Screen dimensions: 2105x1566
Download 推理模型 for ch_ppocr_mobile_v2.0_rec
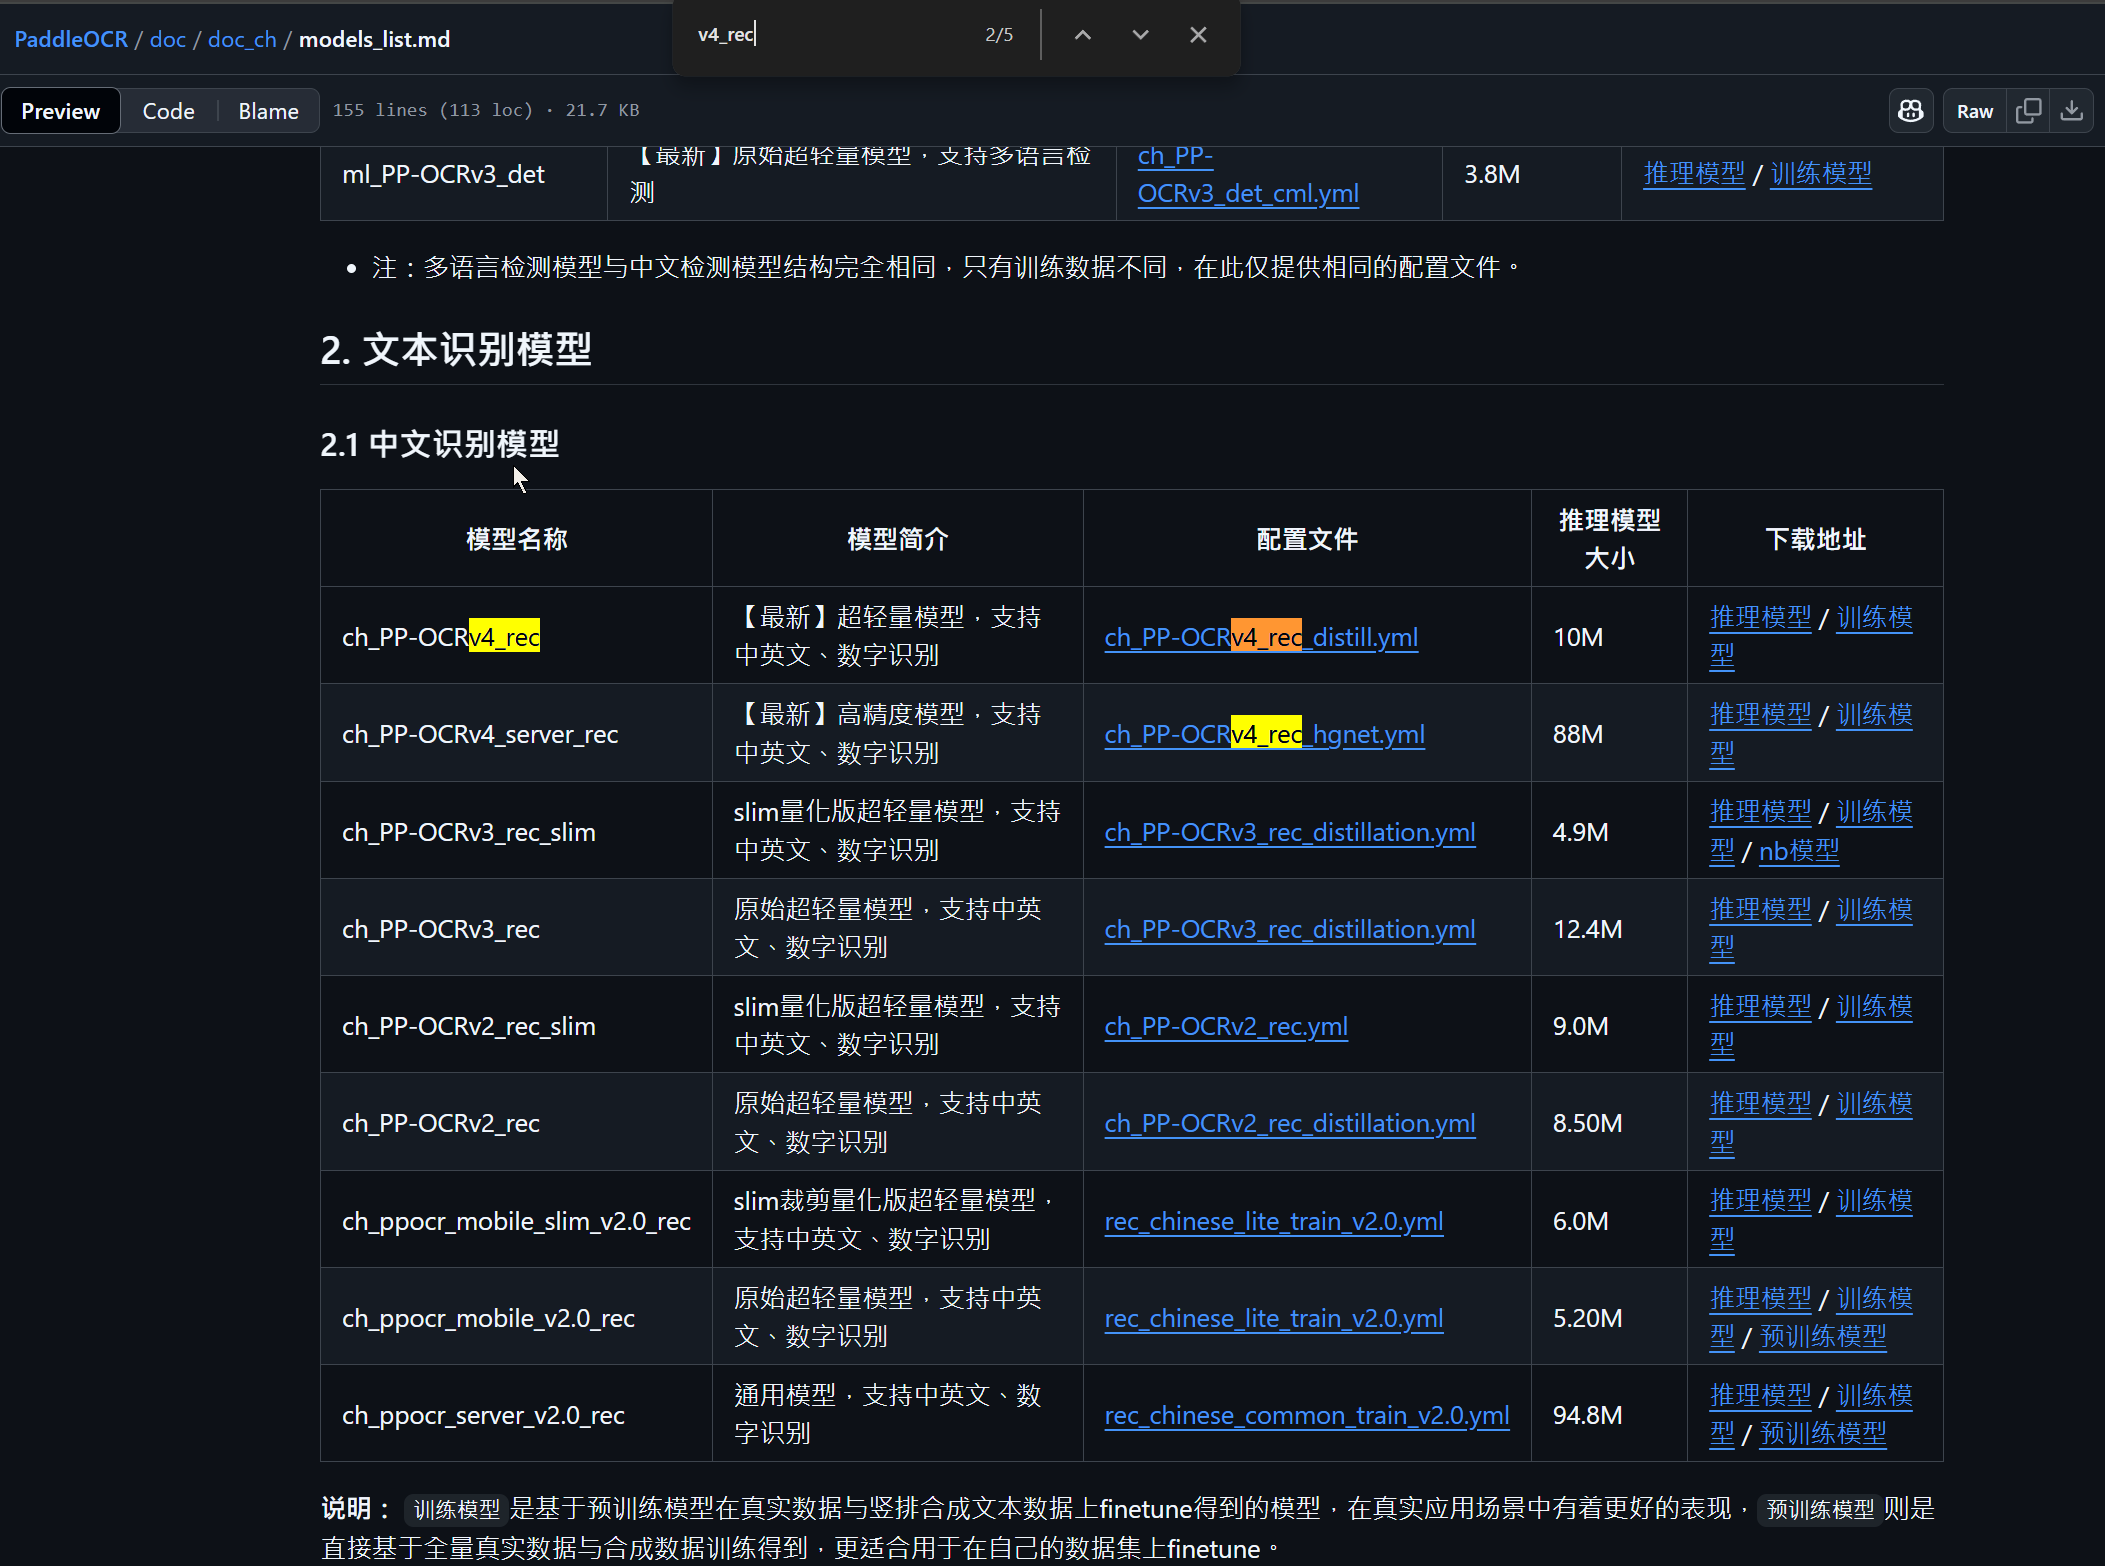(1760, 1298)
